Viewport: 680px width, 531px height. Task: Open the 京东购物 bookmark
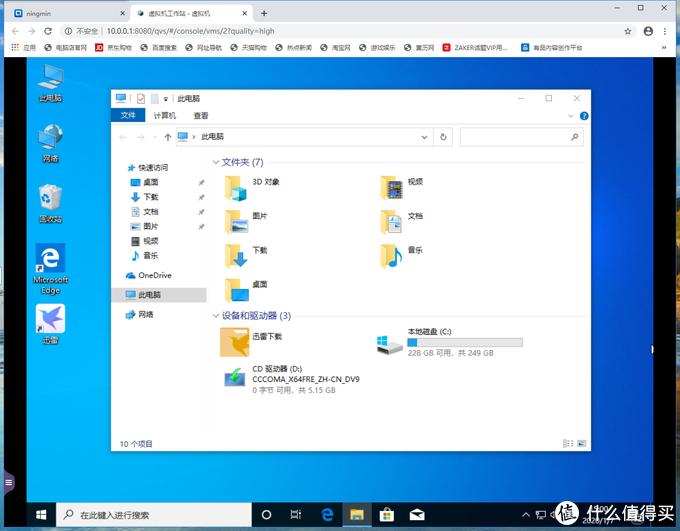[114, 48]
